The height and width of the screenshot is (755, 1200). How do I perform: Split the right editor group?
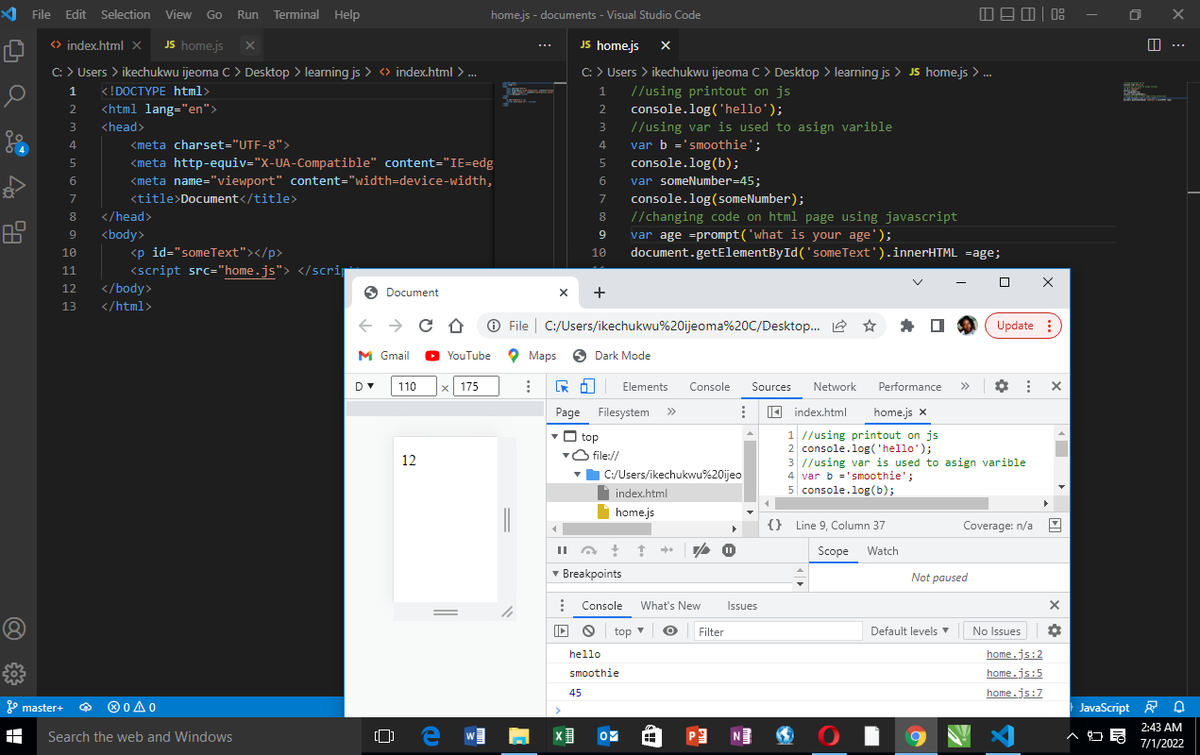[x=1155, y=46]
